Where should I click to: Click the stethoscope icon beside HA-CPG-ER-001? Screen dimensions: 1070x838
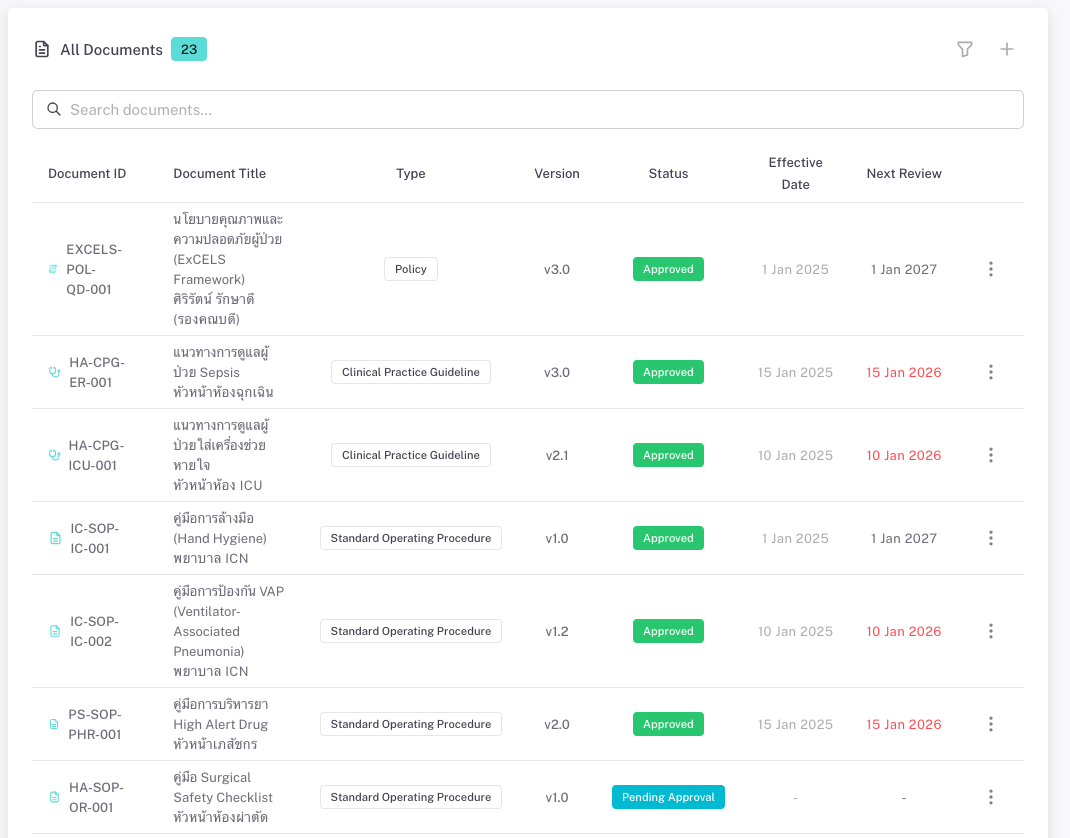click(x=54, y=372)
